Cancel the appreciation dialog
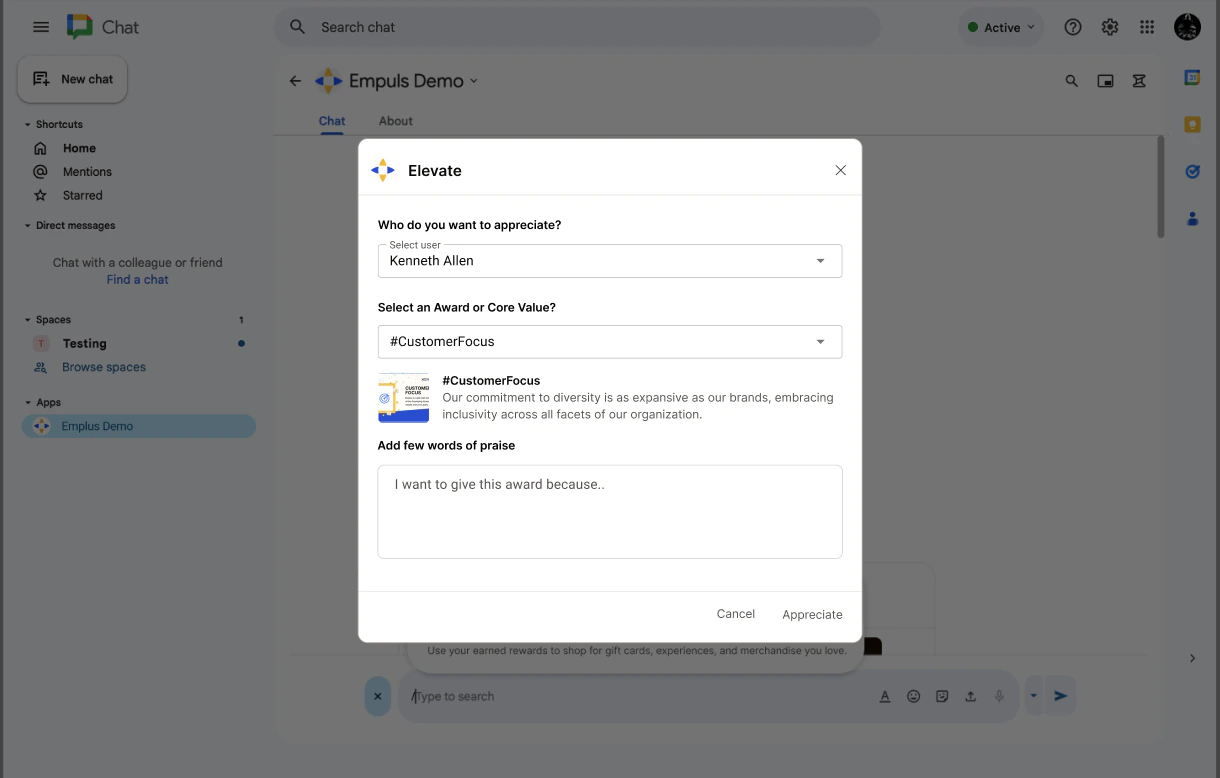 point(736,614)
